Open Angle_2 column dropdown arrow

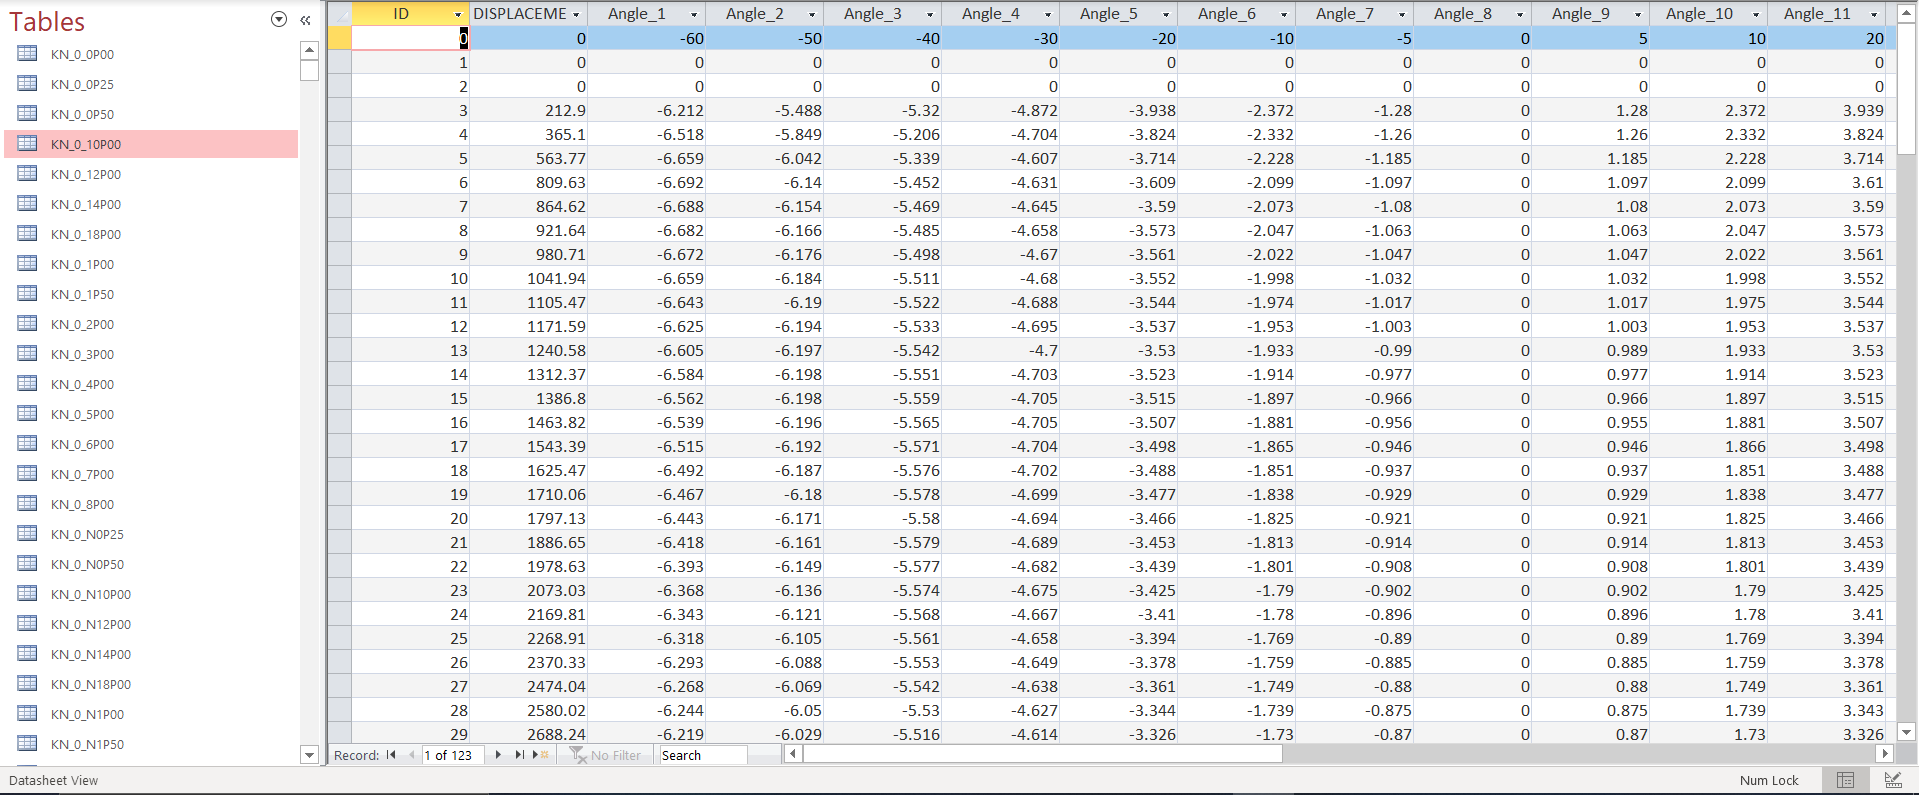812,14
